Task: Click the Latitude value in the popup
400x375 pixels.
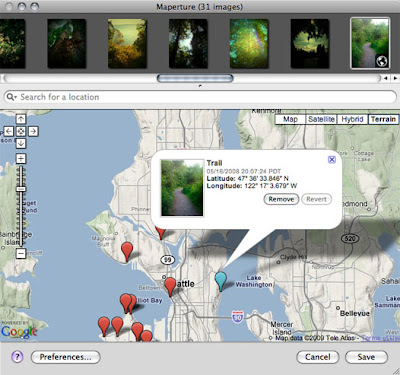Action: (264, 179)
